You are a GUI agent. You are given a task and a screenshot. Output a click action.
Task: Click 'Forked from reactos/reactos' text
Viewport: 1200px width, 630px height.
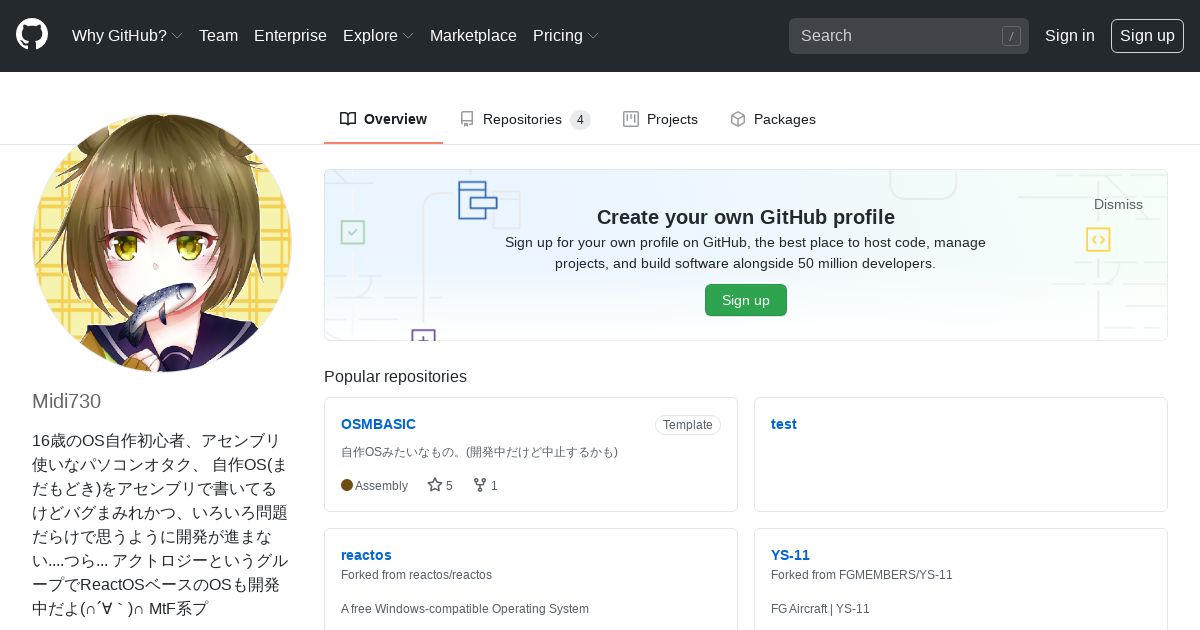coord(416,575)
